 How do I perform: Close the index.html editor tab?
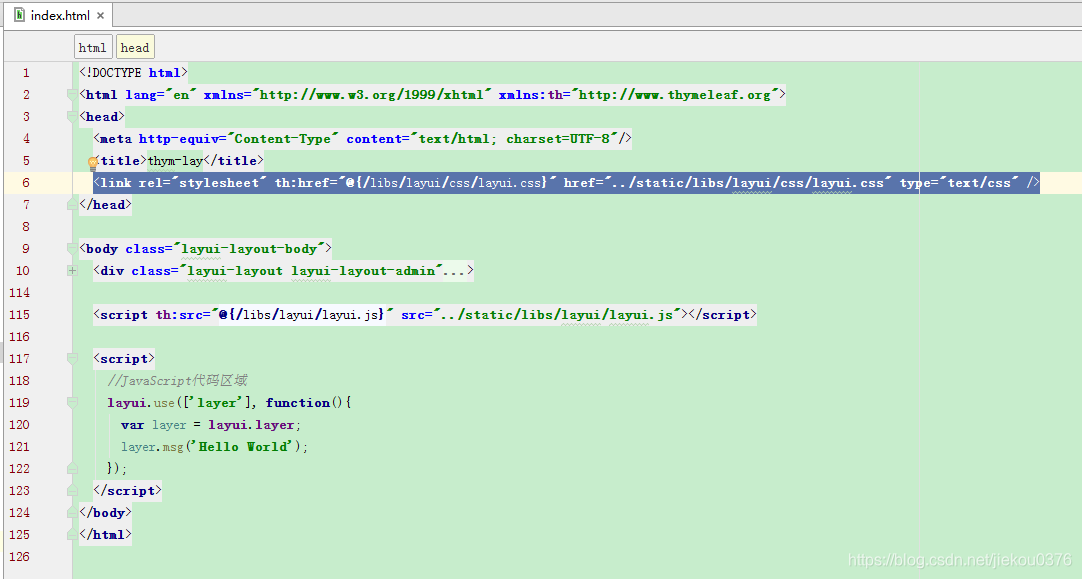click(101, 15)
